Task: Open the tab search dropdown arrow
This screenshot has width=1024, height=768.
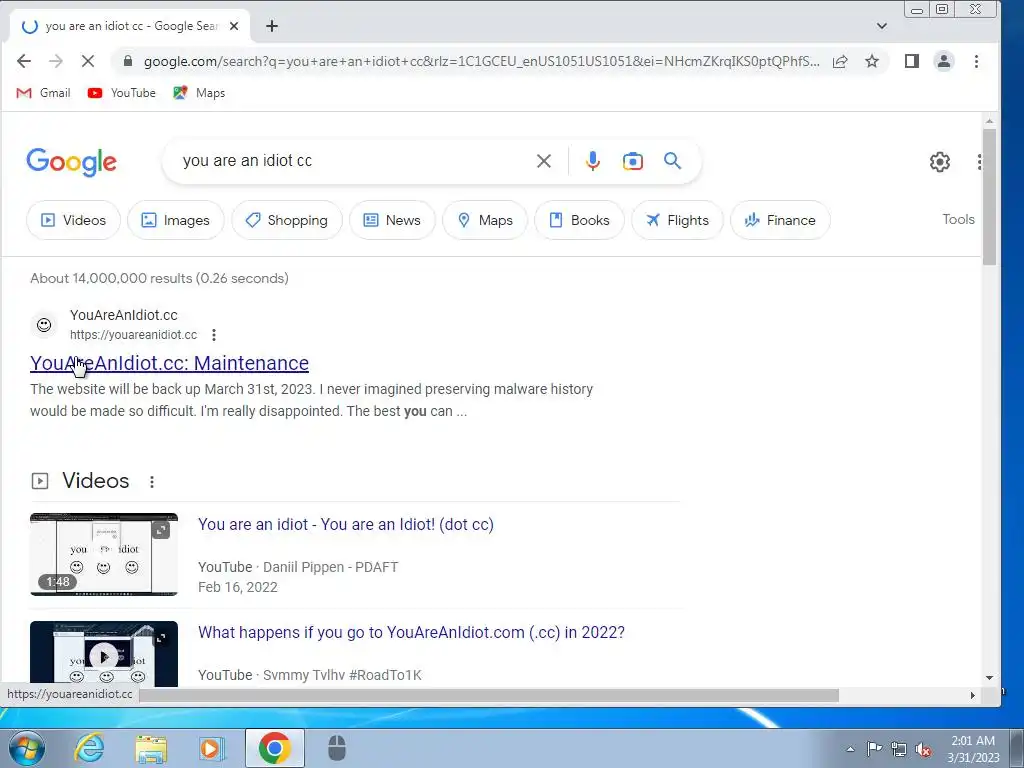Action: (882, 26)
